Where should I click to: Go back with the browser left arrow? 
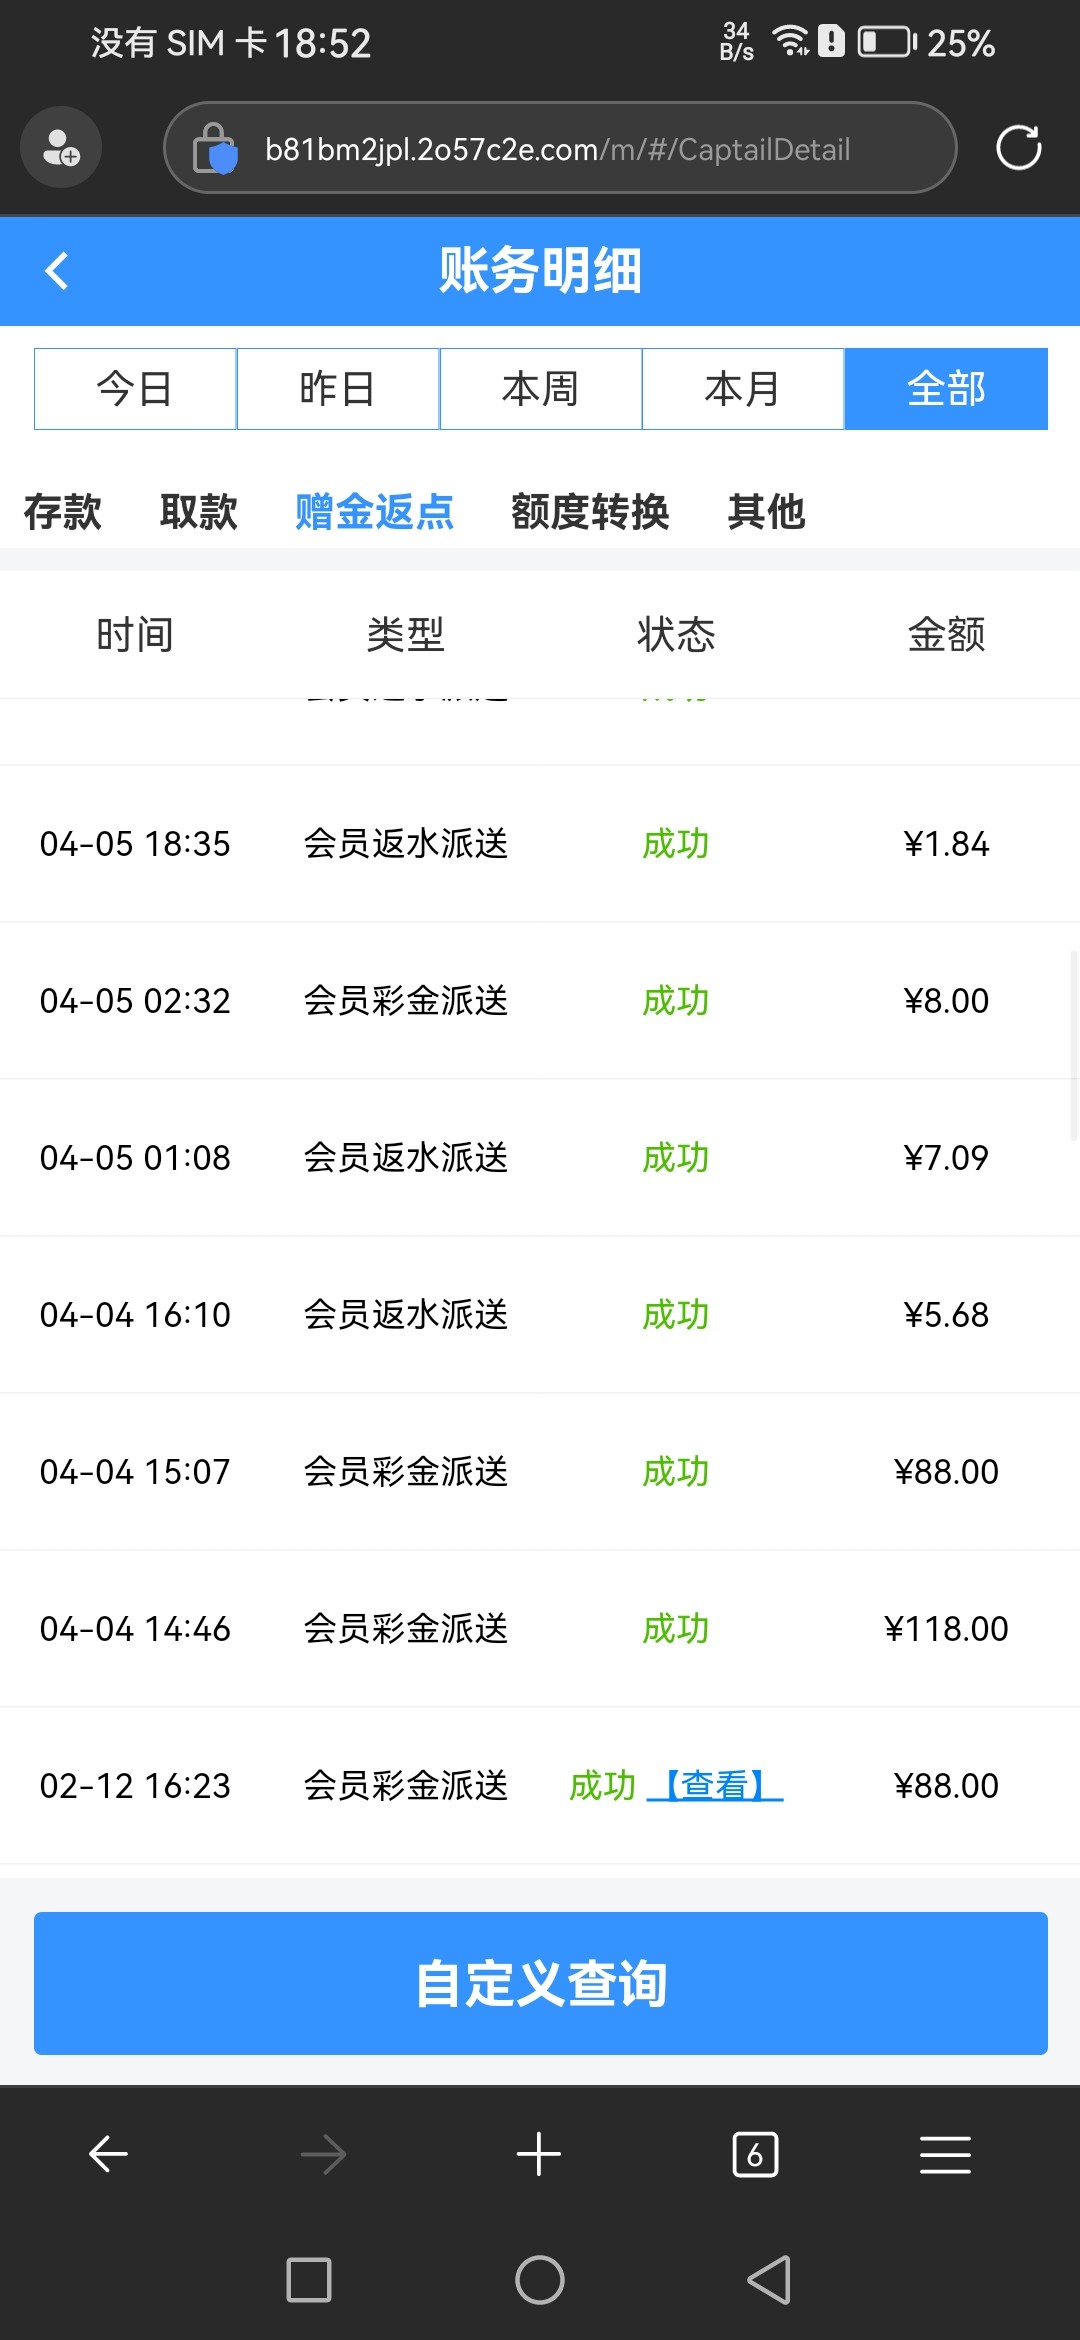click(x=108, y=2154)
